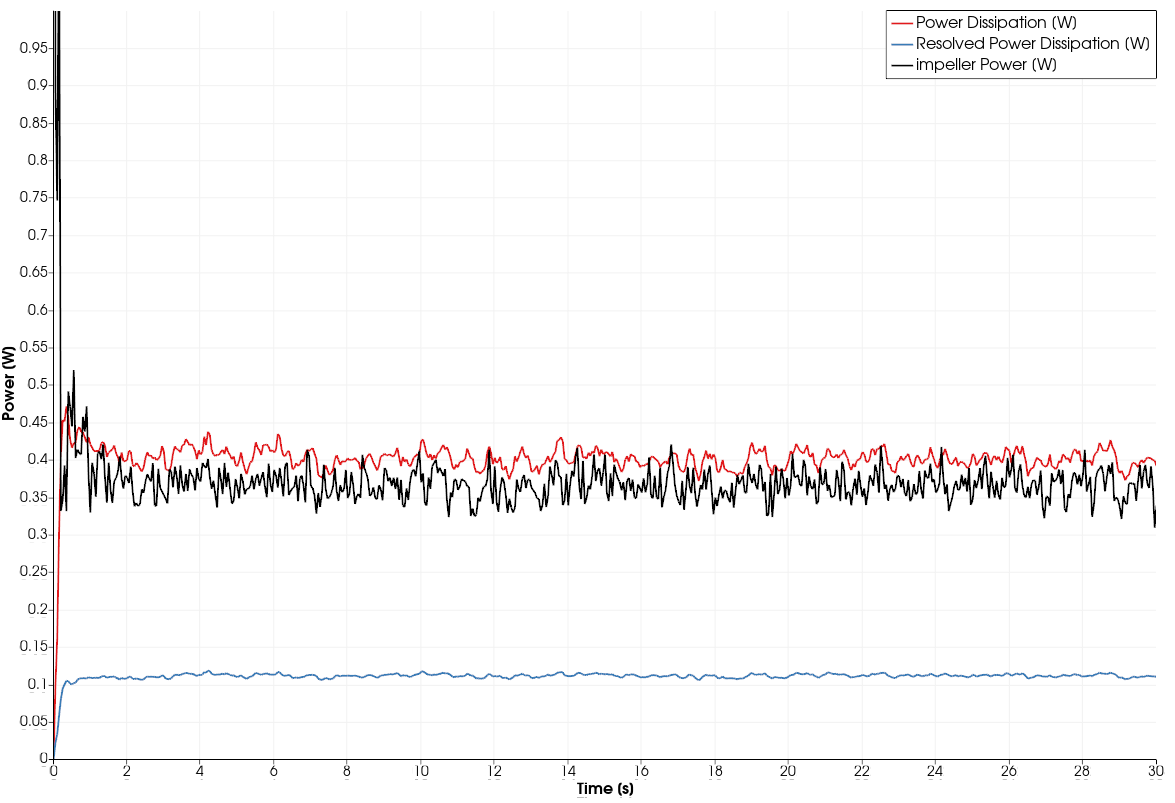The width and height of the screenshot is (1175, 803).
Task: Click the black line sample in the legend
Action: 901,65
